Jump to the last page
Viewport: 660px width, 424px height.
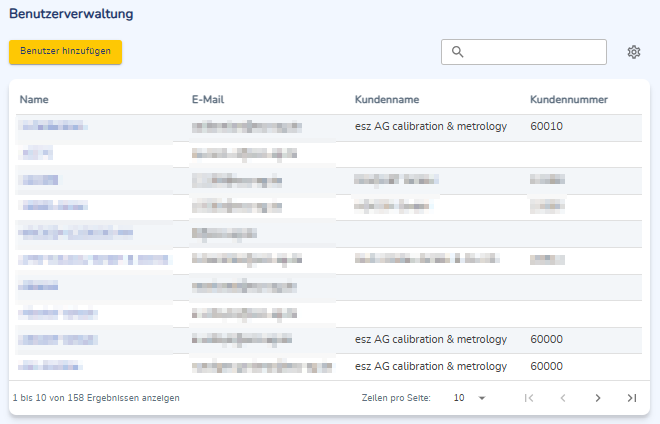(x=632, y=398)
